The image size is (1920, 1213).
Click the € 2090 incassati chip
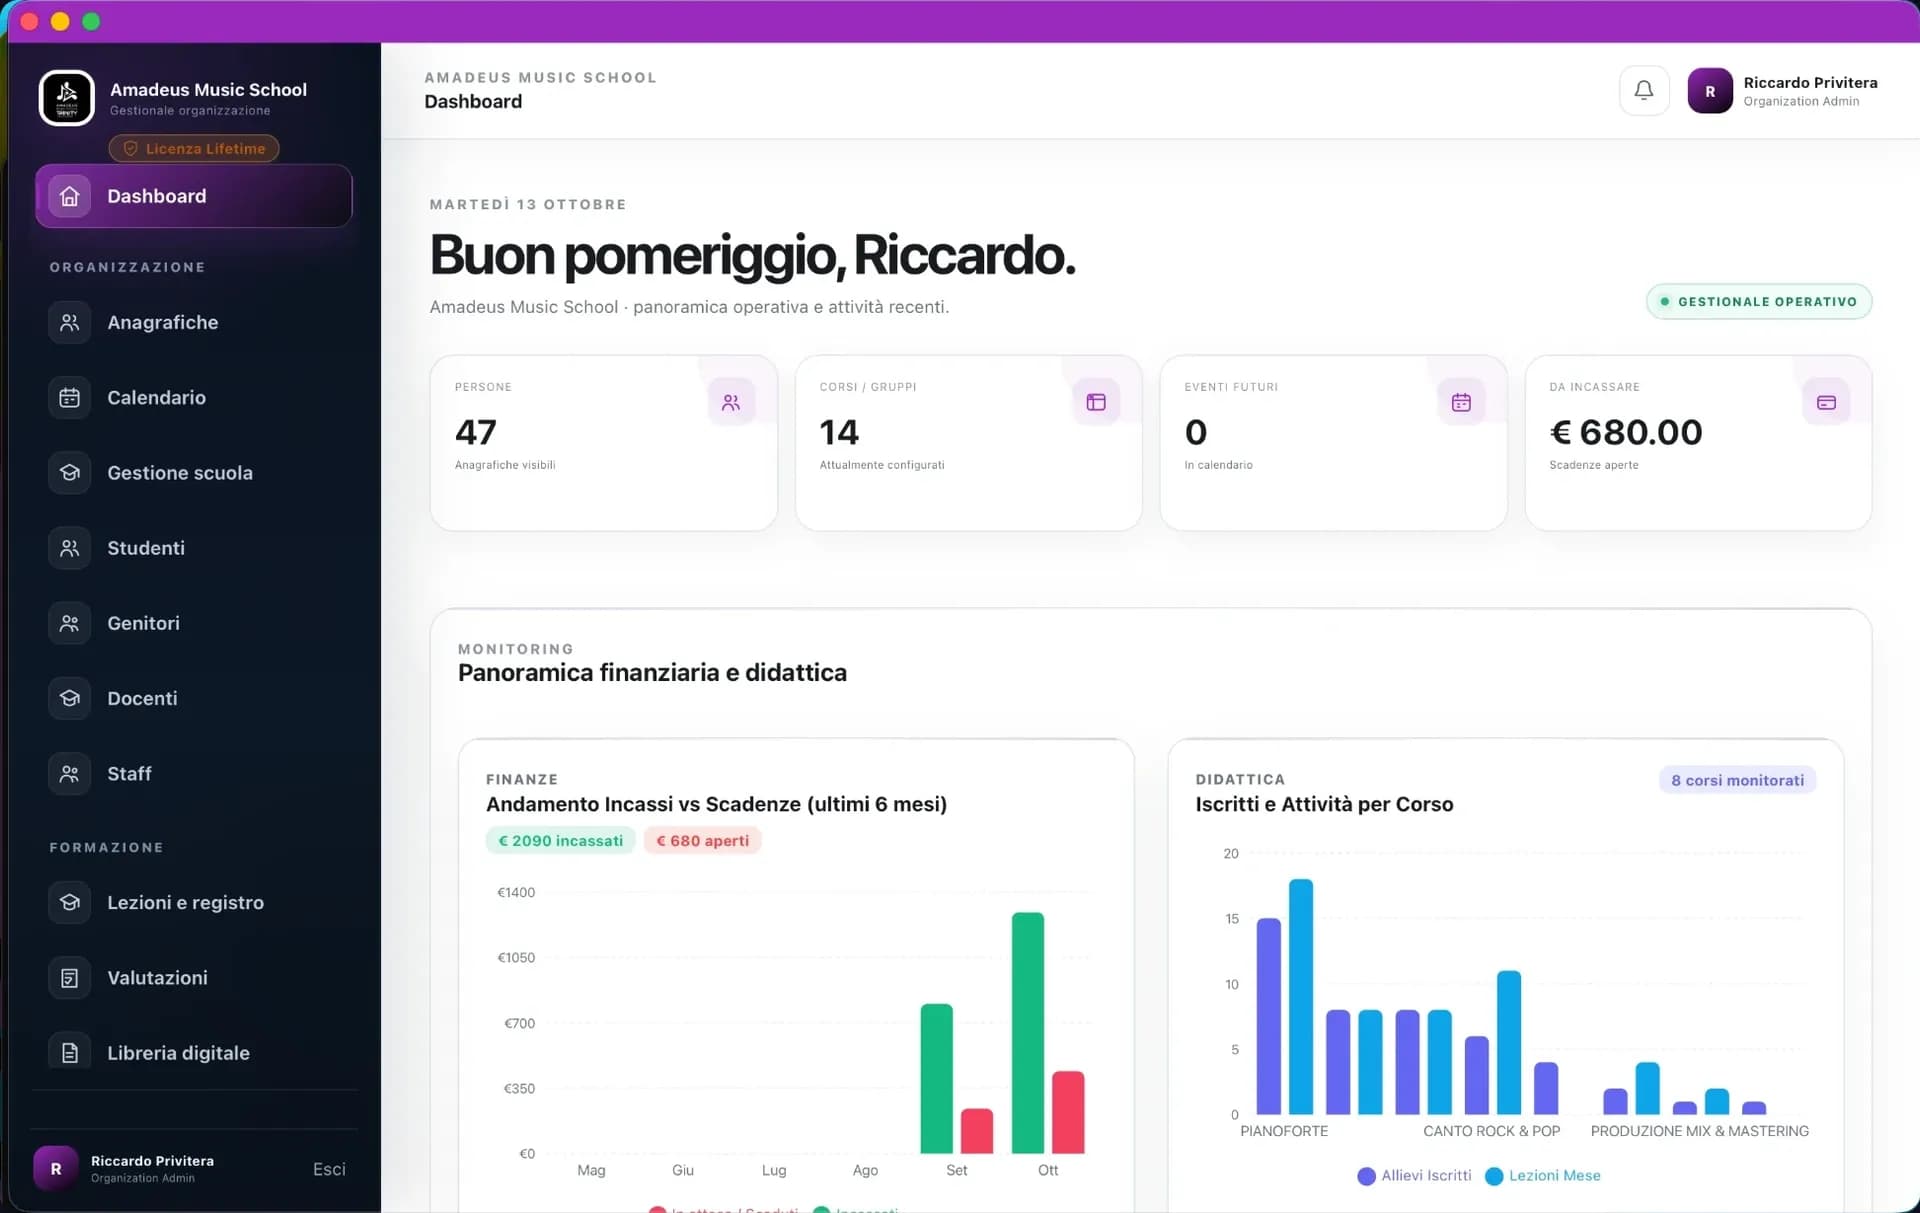click(x=560, y=841)
